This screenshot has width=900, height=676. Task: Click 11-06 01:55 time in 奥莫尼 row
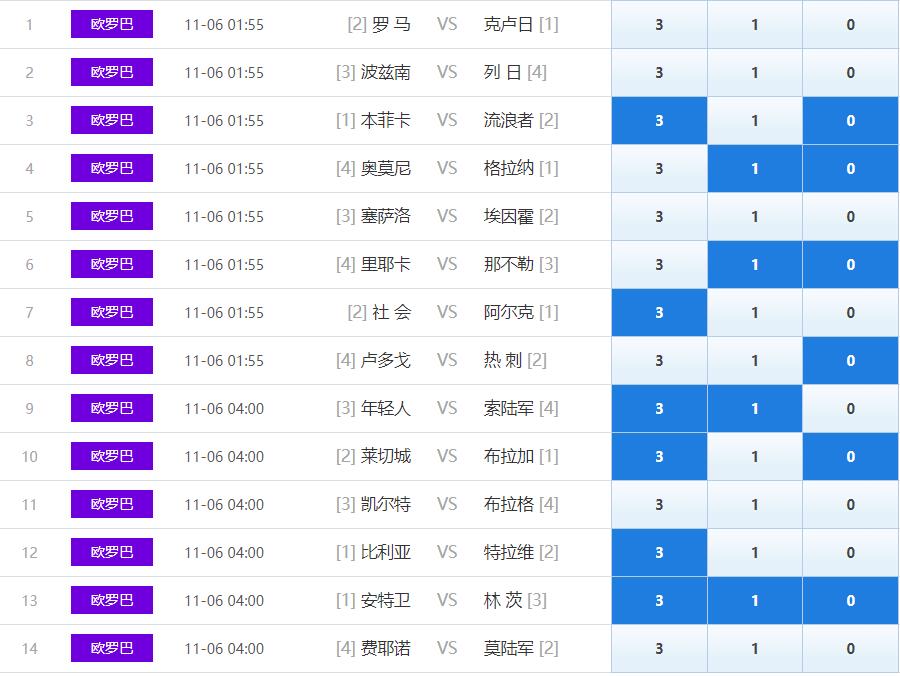(224, 169)
